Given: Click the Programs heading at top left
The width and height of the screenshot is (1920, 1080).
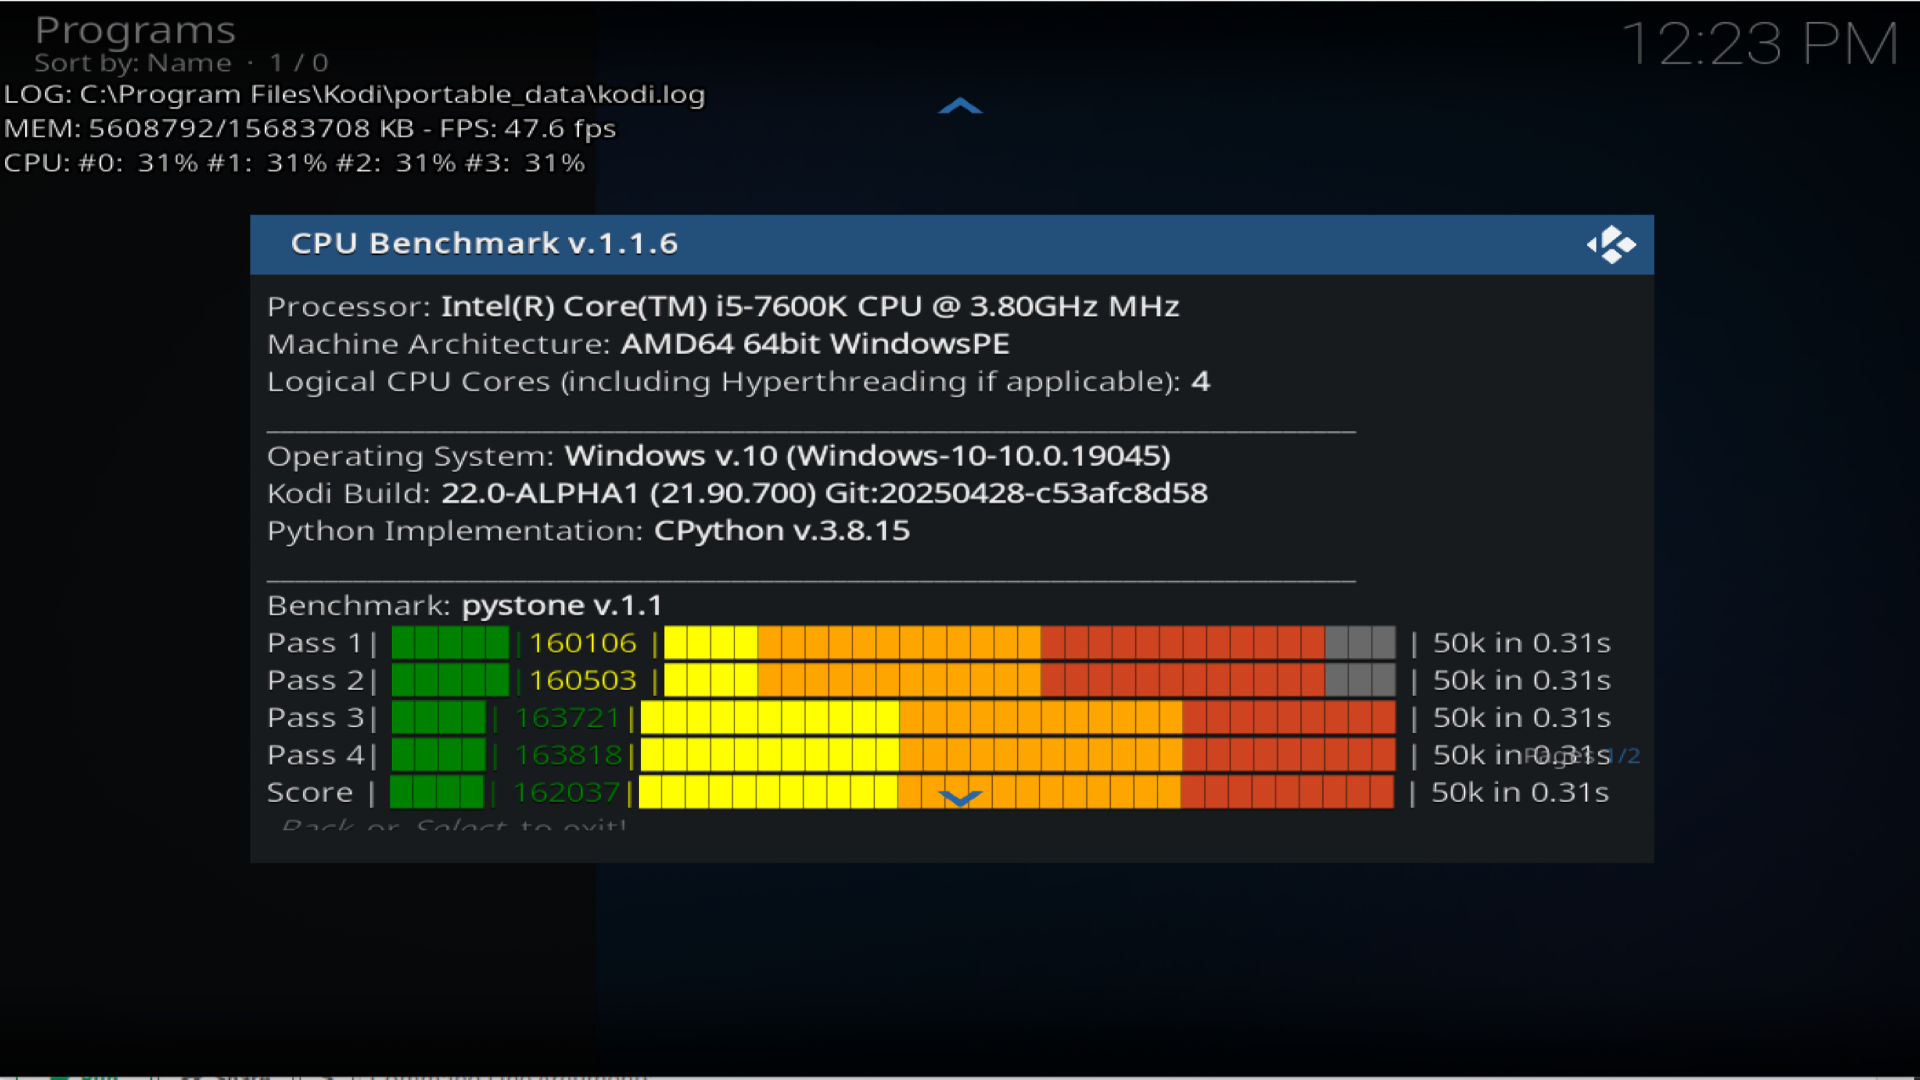Looking at the screenshot, I should tap(135, 30).
